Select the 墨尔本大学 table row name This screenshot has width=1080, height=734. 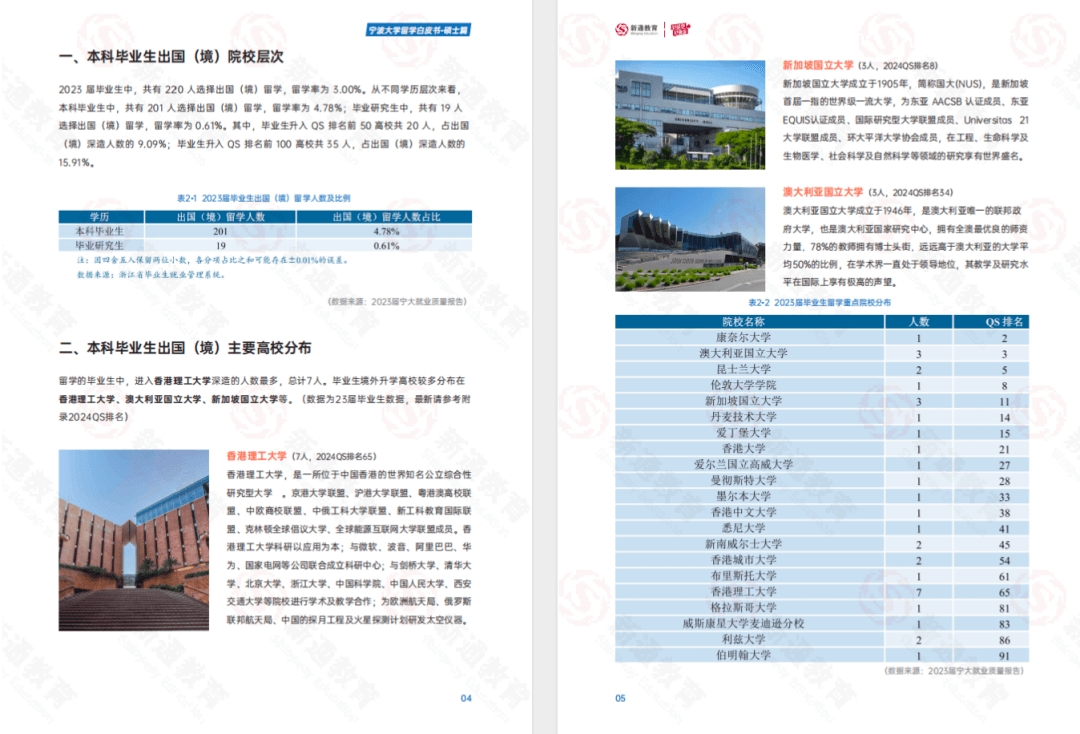pos(744,496)
